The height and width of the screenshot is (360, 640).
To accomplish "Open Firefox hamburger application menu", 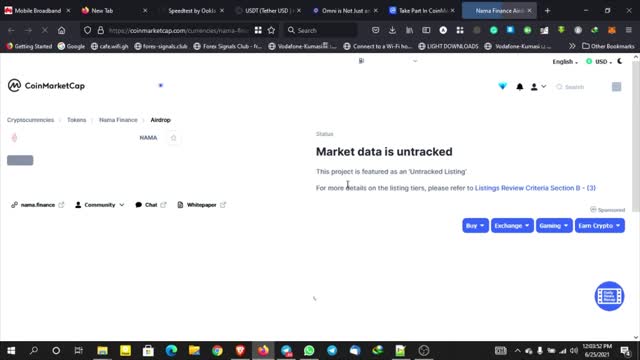I will (x=629, y=30).
